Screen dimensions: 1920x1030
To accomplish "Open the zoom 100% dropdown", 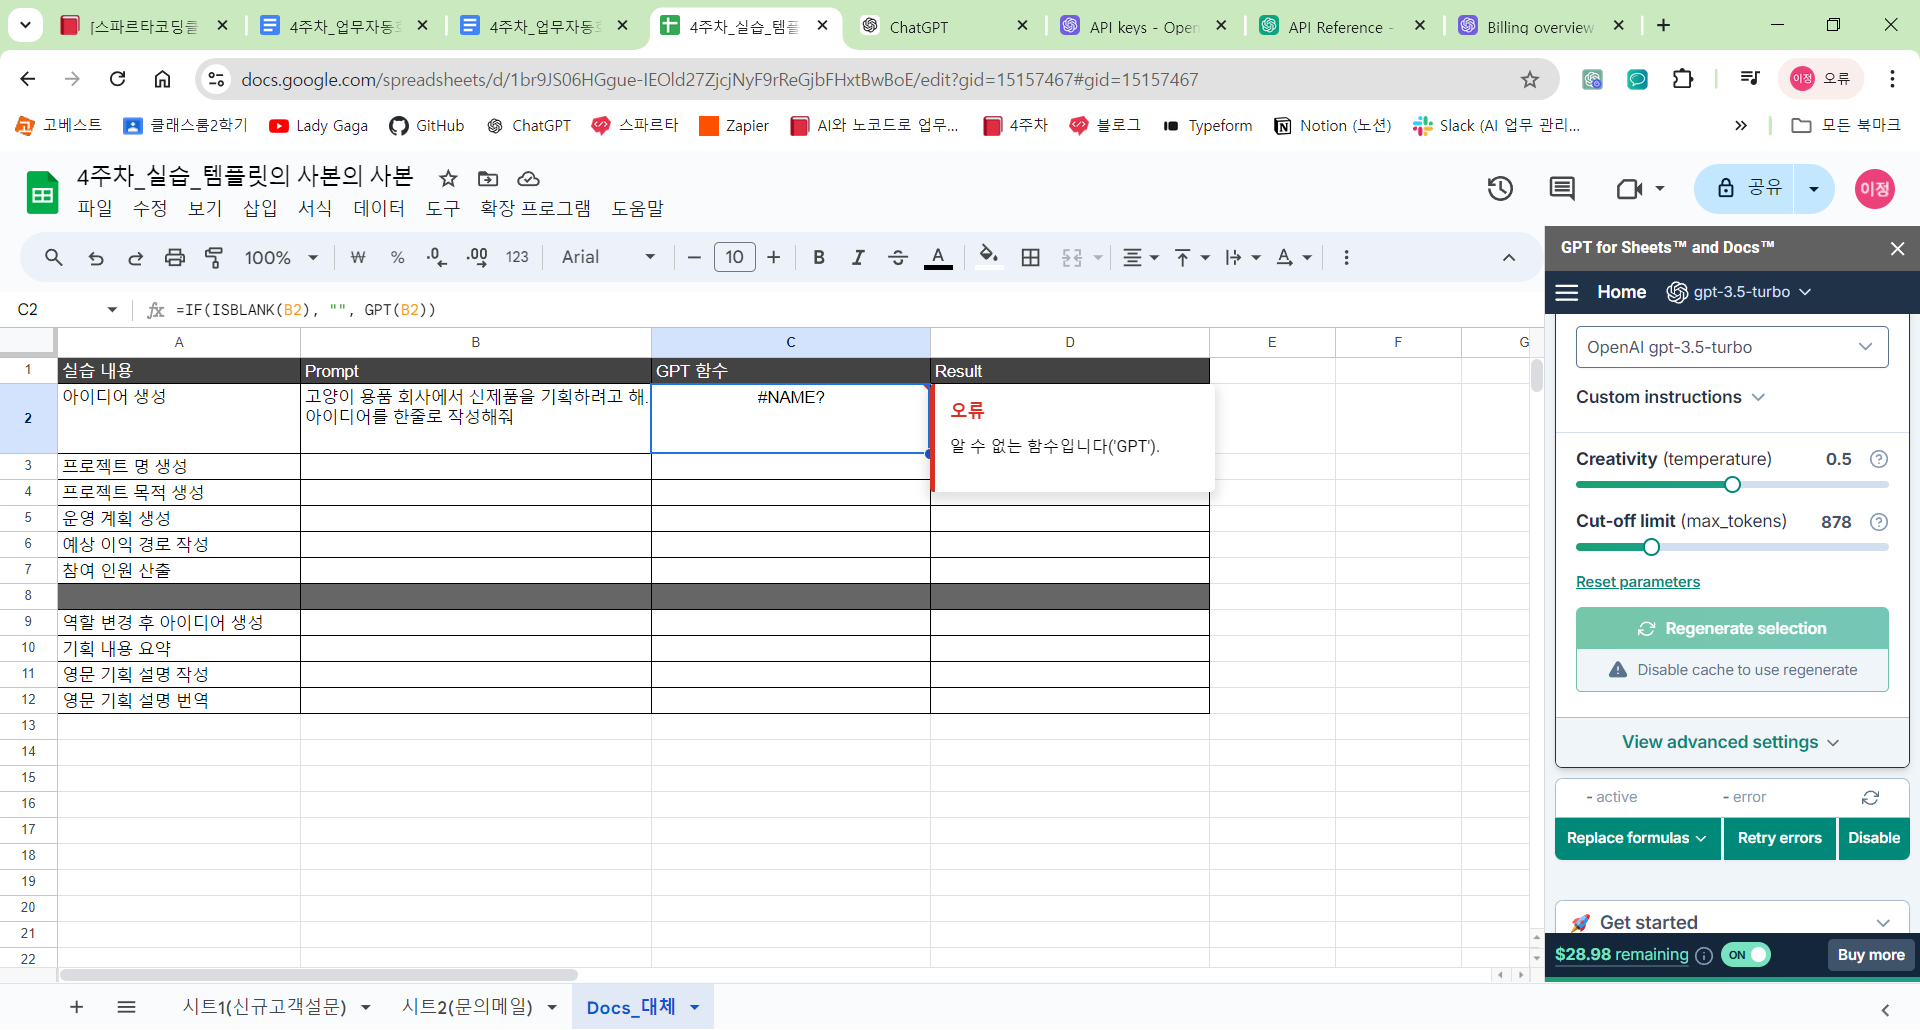I will [x=281, y=258].
